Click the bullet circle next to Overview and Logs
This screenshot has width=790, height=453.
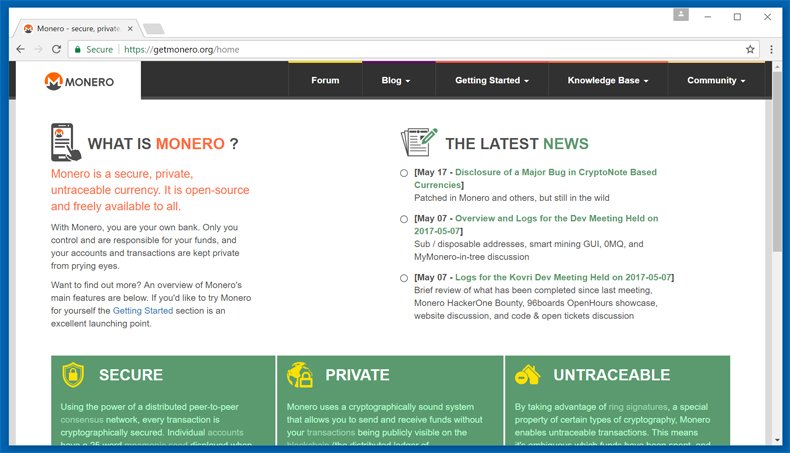click(404, 219)
